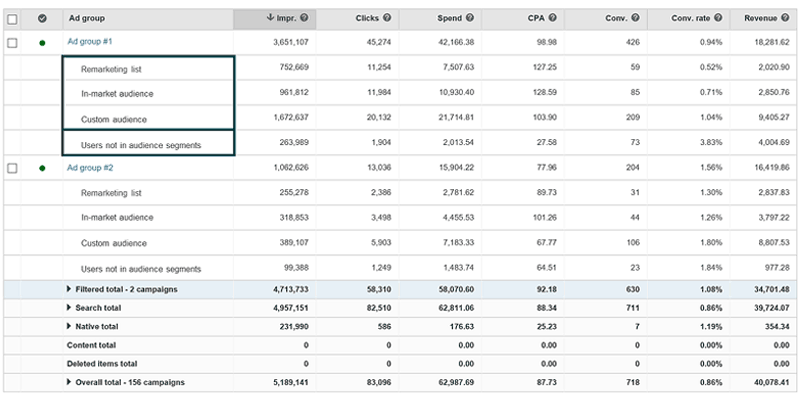800x400 pixels.
Task: Open the Ad group #1 link
Action: click(x=89, y=43)
